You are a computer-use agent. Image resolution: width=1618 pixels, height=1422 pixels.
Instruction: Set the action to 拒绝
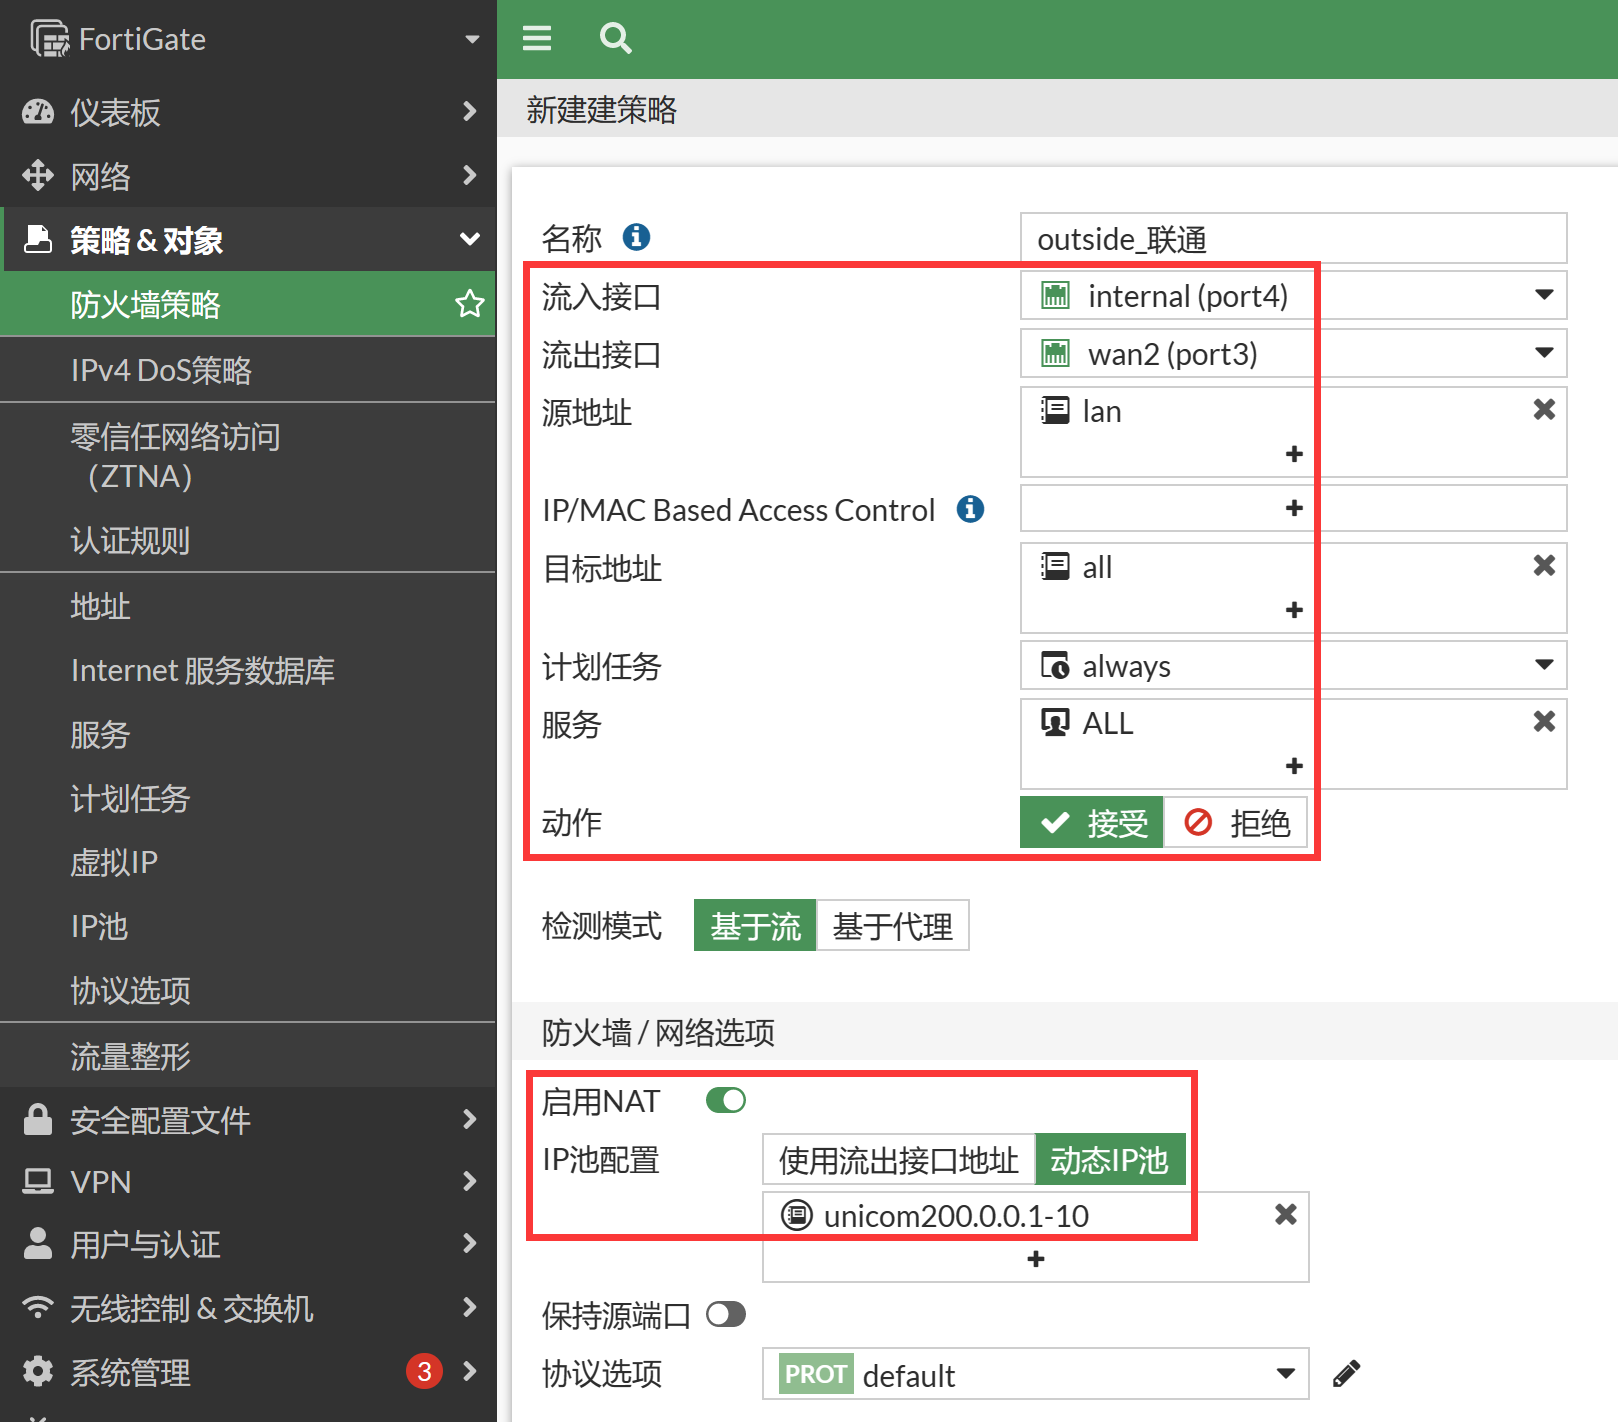click(1236, 823)
